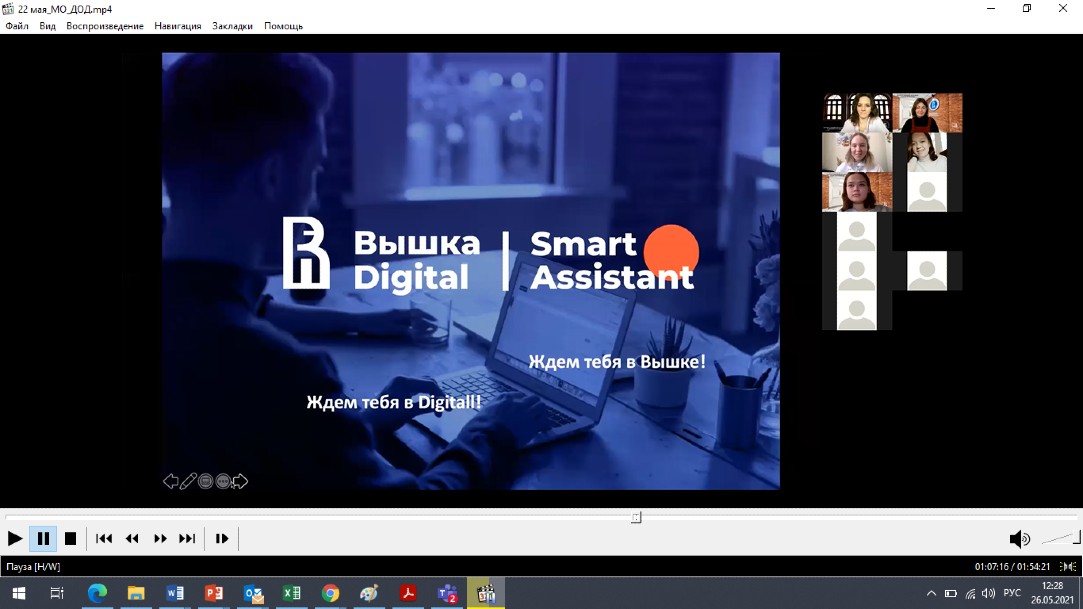The height and width of the screenshot is (609, 1083).
Task: Click the battery icon in the tray
Action: pyautogui.click(x=950, y=593)
